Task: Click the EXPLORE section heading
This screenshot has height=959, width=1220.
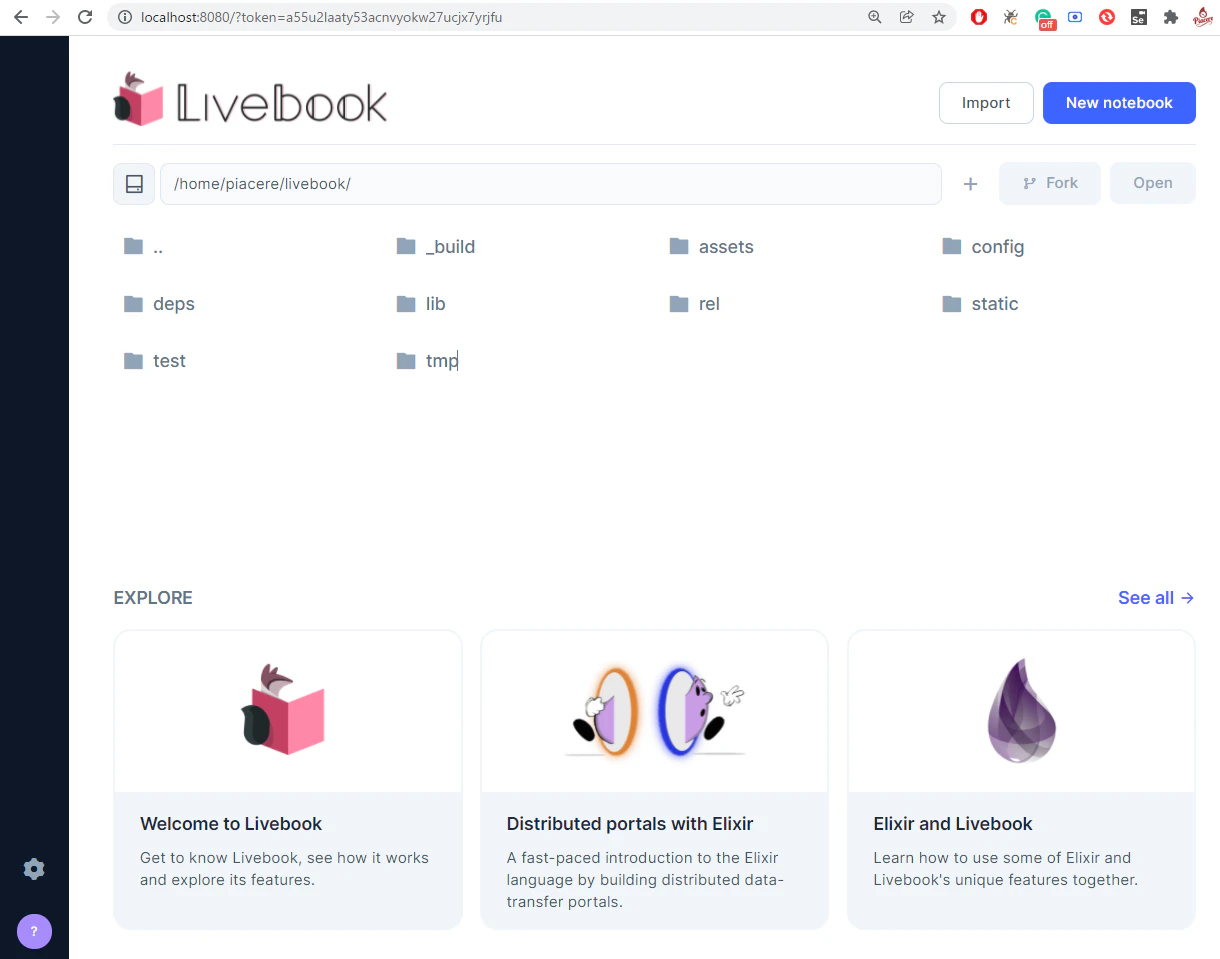Action: click(x=153, y=598)
